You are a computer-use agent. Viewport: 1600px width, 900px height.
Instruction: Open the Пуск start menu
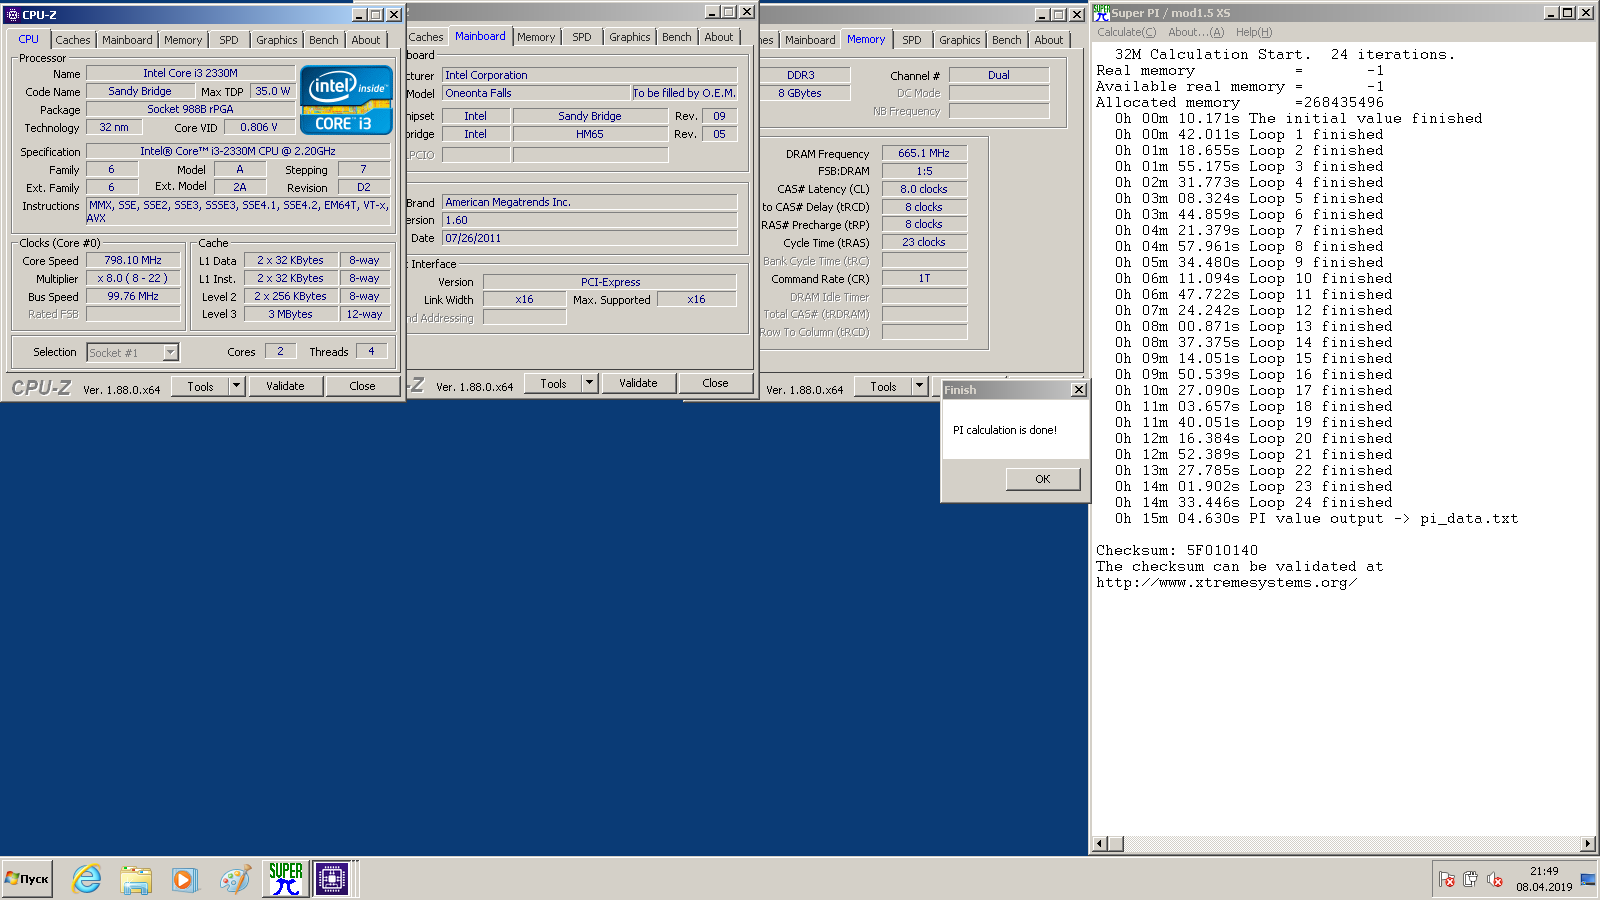coord(27,879)
